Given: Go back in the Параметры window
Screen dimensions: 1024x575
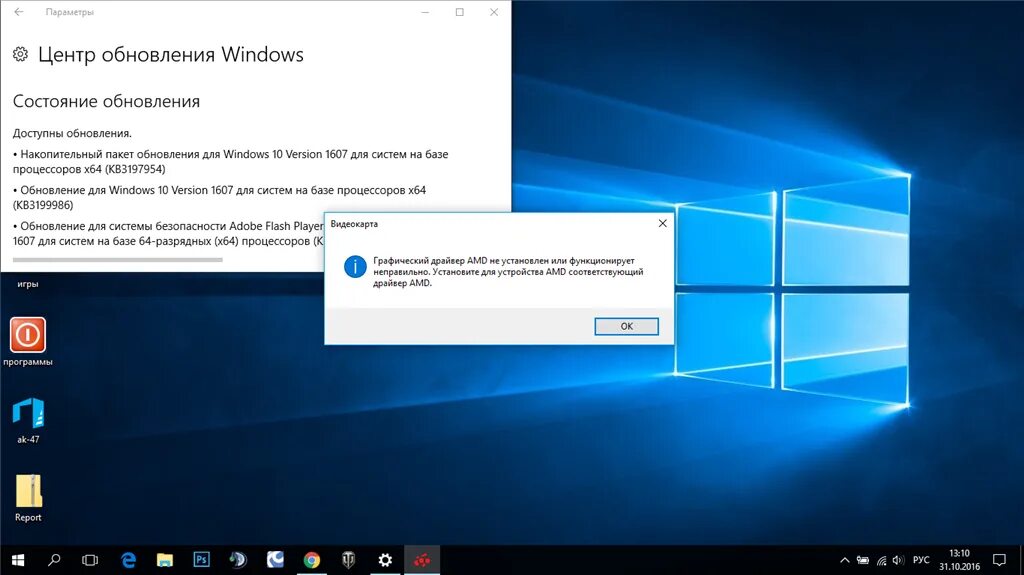Looking at the screenshot, I should pyautogui.click(x=19, y=12).
